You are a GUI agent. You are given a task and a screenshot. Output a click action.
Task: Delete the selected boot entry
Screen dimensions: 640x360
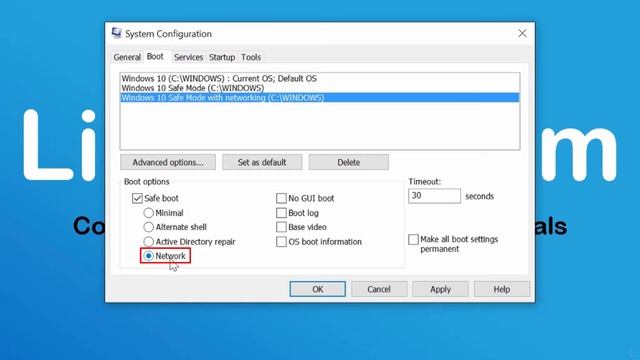349,162
